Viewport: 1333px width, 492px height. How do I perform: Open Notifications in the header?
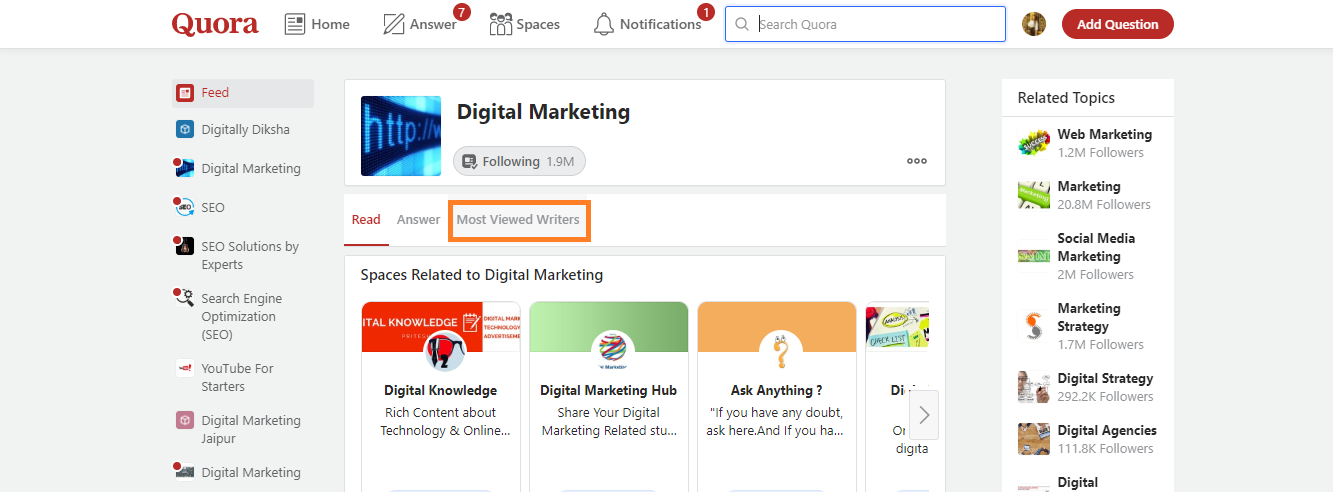click(x=647, y=24)
